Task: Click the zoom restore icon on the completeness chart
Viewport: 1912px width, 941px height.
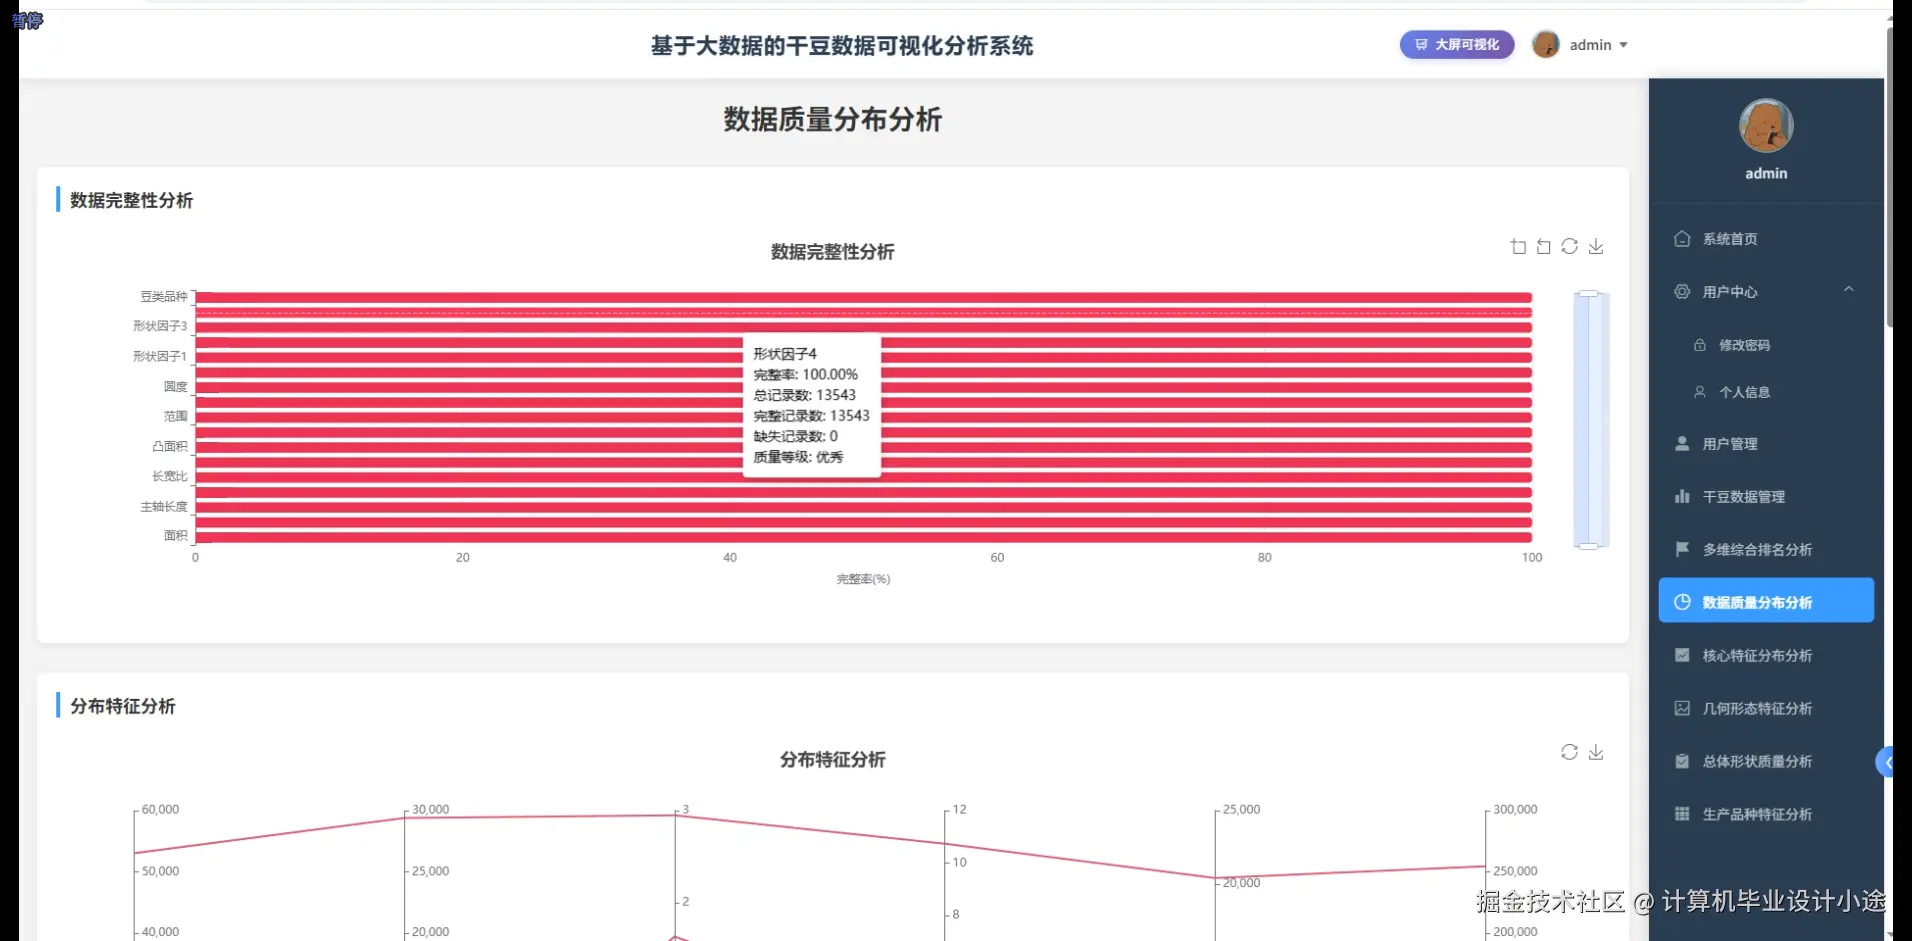Action: 1544,246
